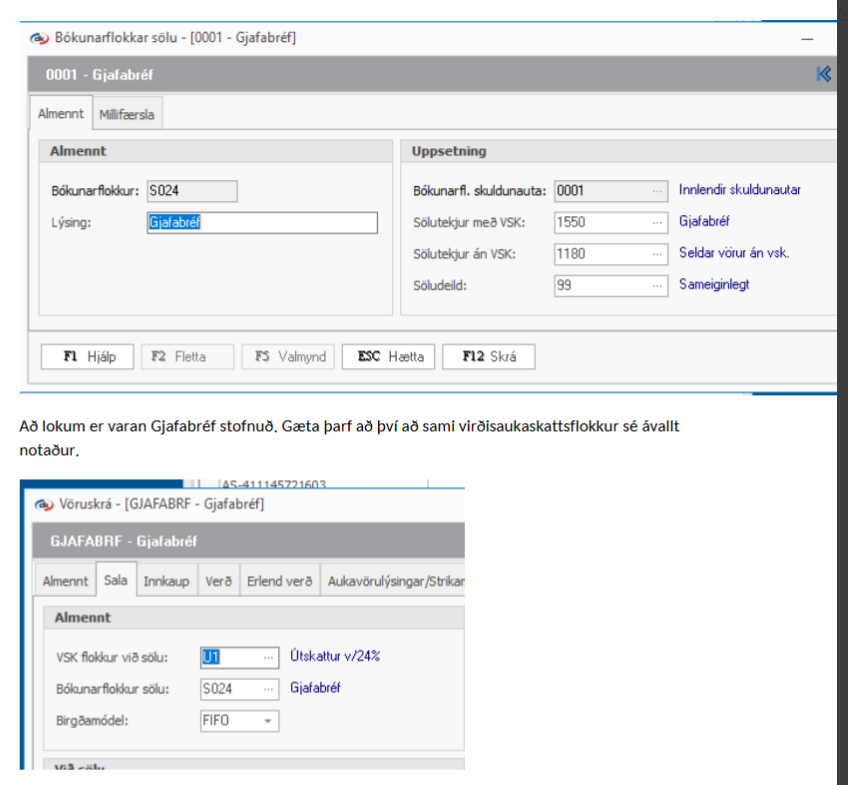
Task: Open lookup for VSK flokkur við sölu
Action: coord(268,657)
